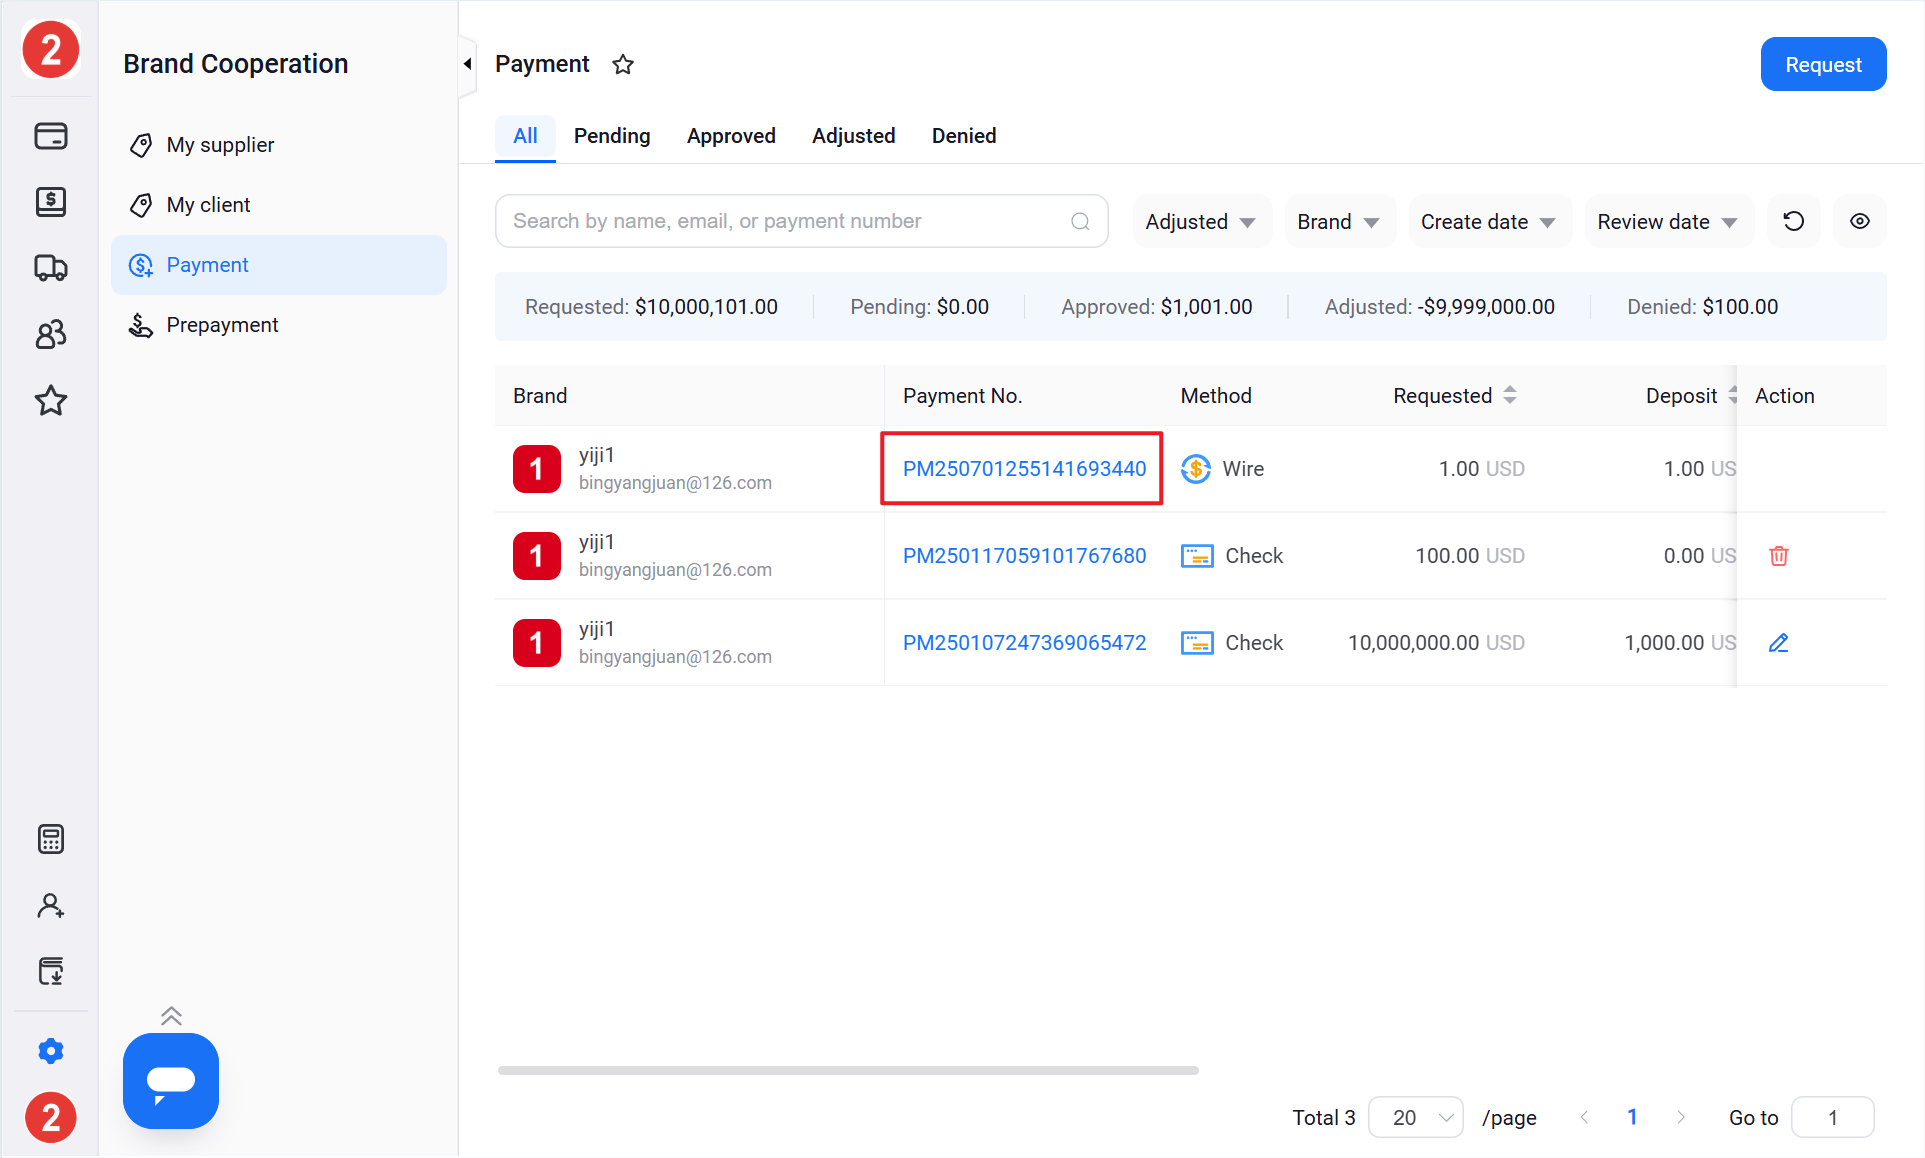Screen dimensions: 1925x1158
Task: Open the Review date filter dropdown
Action: [1668, 222]
